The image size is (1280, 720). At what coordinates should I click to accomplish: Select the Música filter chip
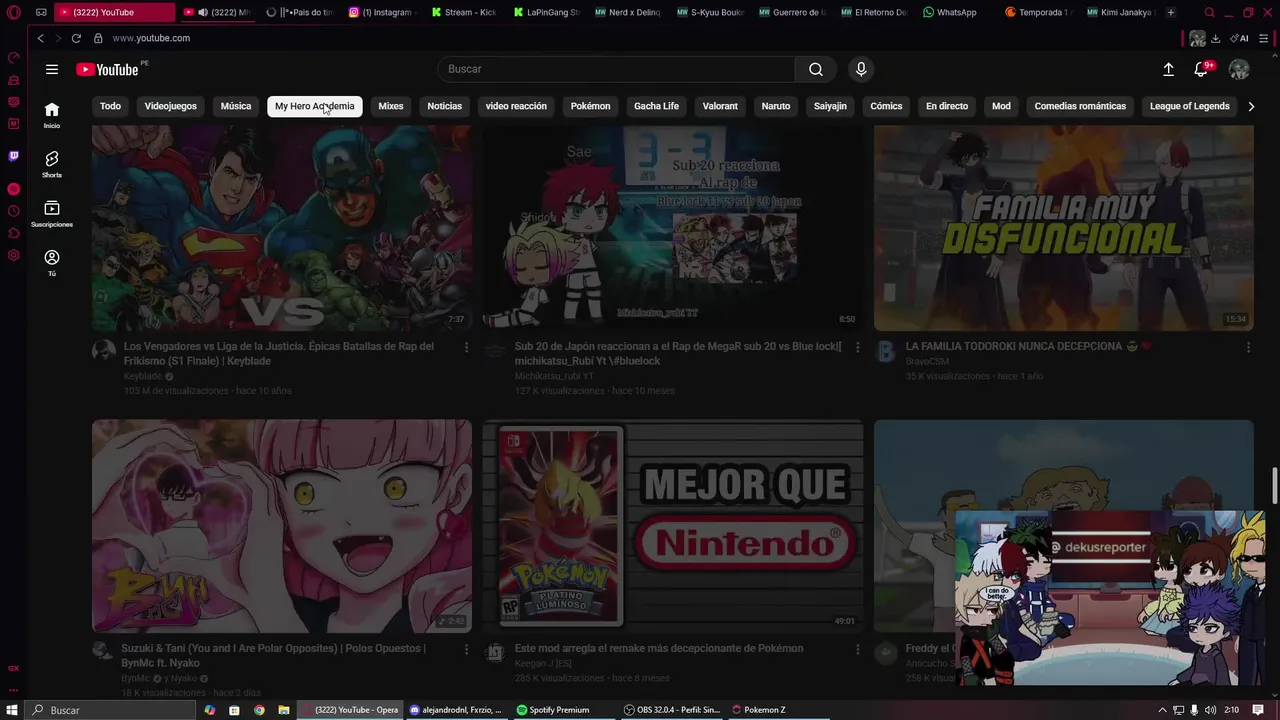(x=236, y=106)
